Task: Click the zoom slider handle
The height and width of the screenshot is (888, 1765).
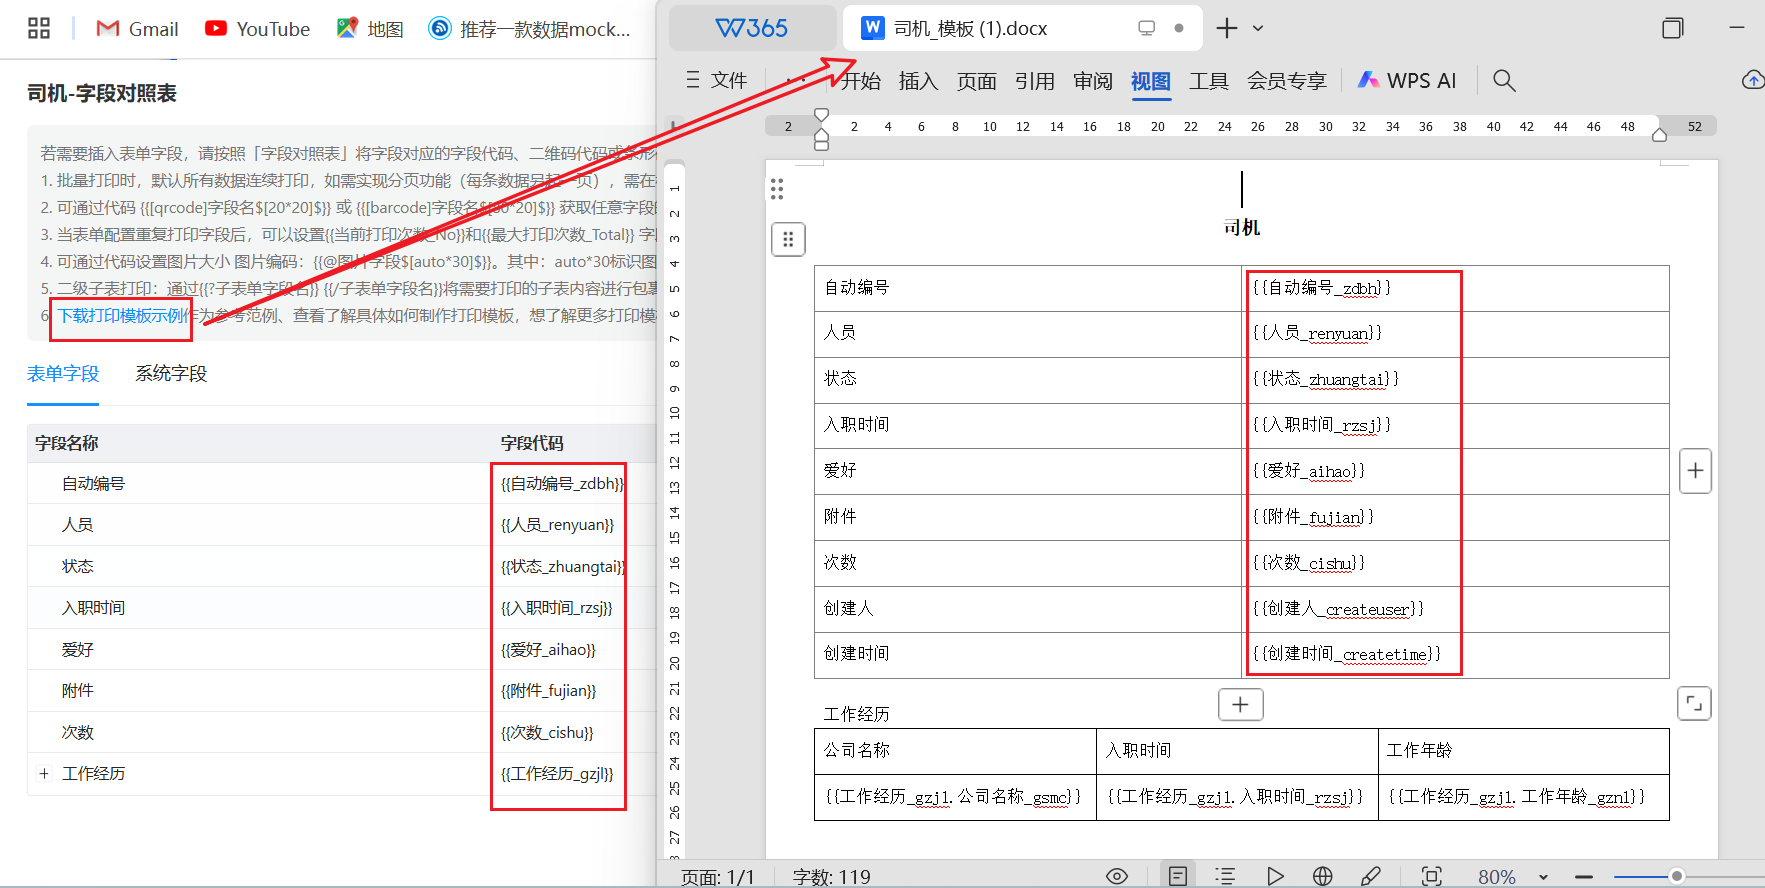Action: click(1677, 876)
